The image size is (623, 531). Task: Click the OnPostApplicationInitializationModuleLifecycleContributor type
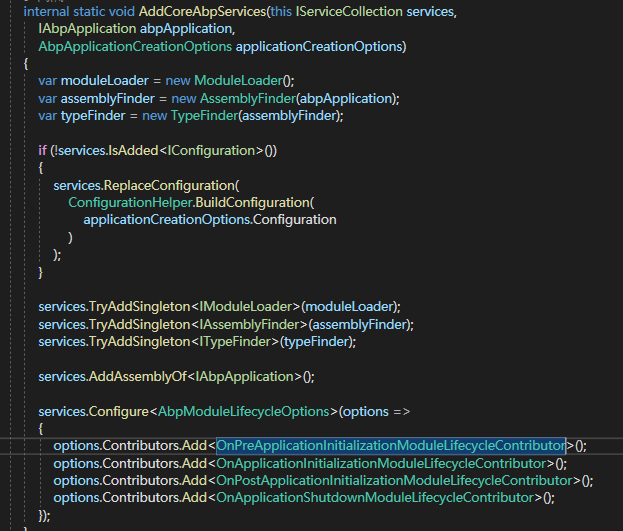click(x=394, y=481)
